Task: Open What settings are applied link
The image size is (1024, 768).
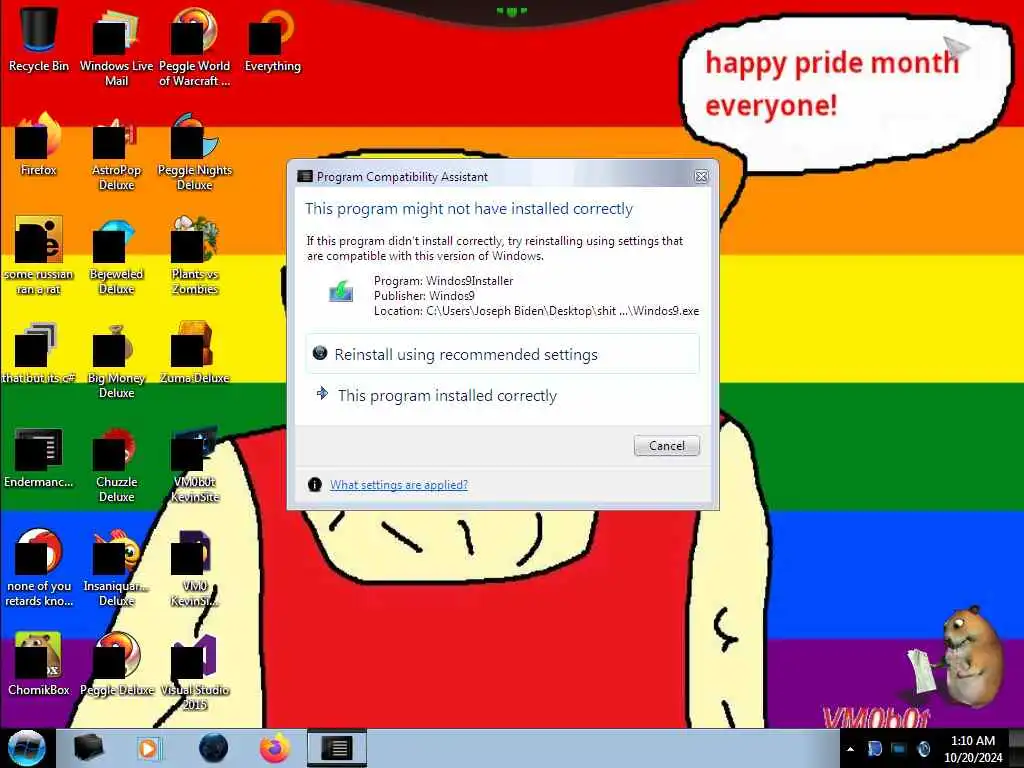Action: (x=398, y=485)
